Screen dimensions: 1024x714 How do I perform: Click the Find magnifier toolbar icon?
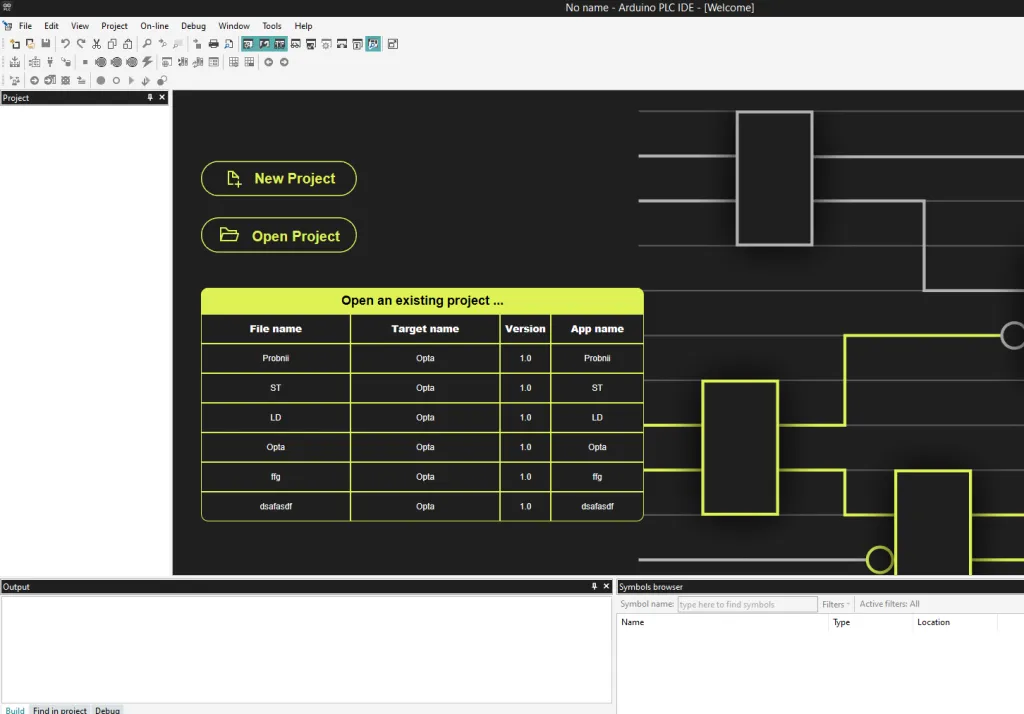pos(147,44)
